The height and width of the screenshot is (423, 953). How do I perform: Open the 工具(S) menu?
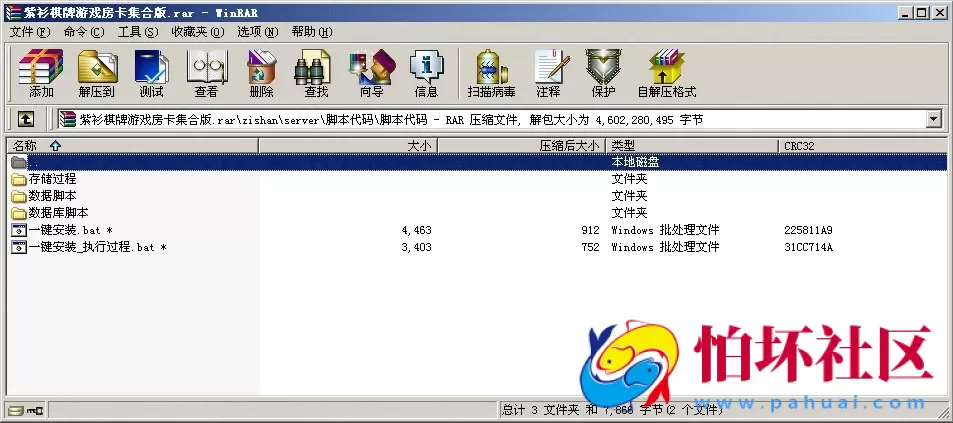coord(138,32)
